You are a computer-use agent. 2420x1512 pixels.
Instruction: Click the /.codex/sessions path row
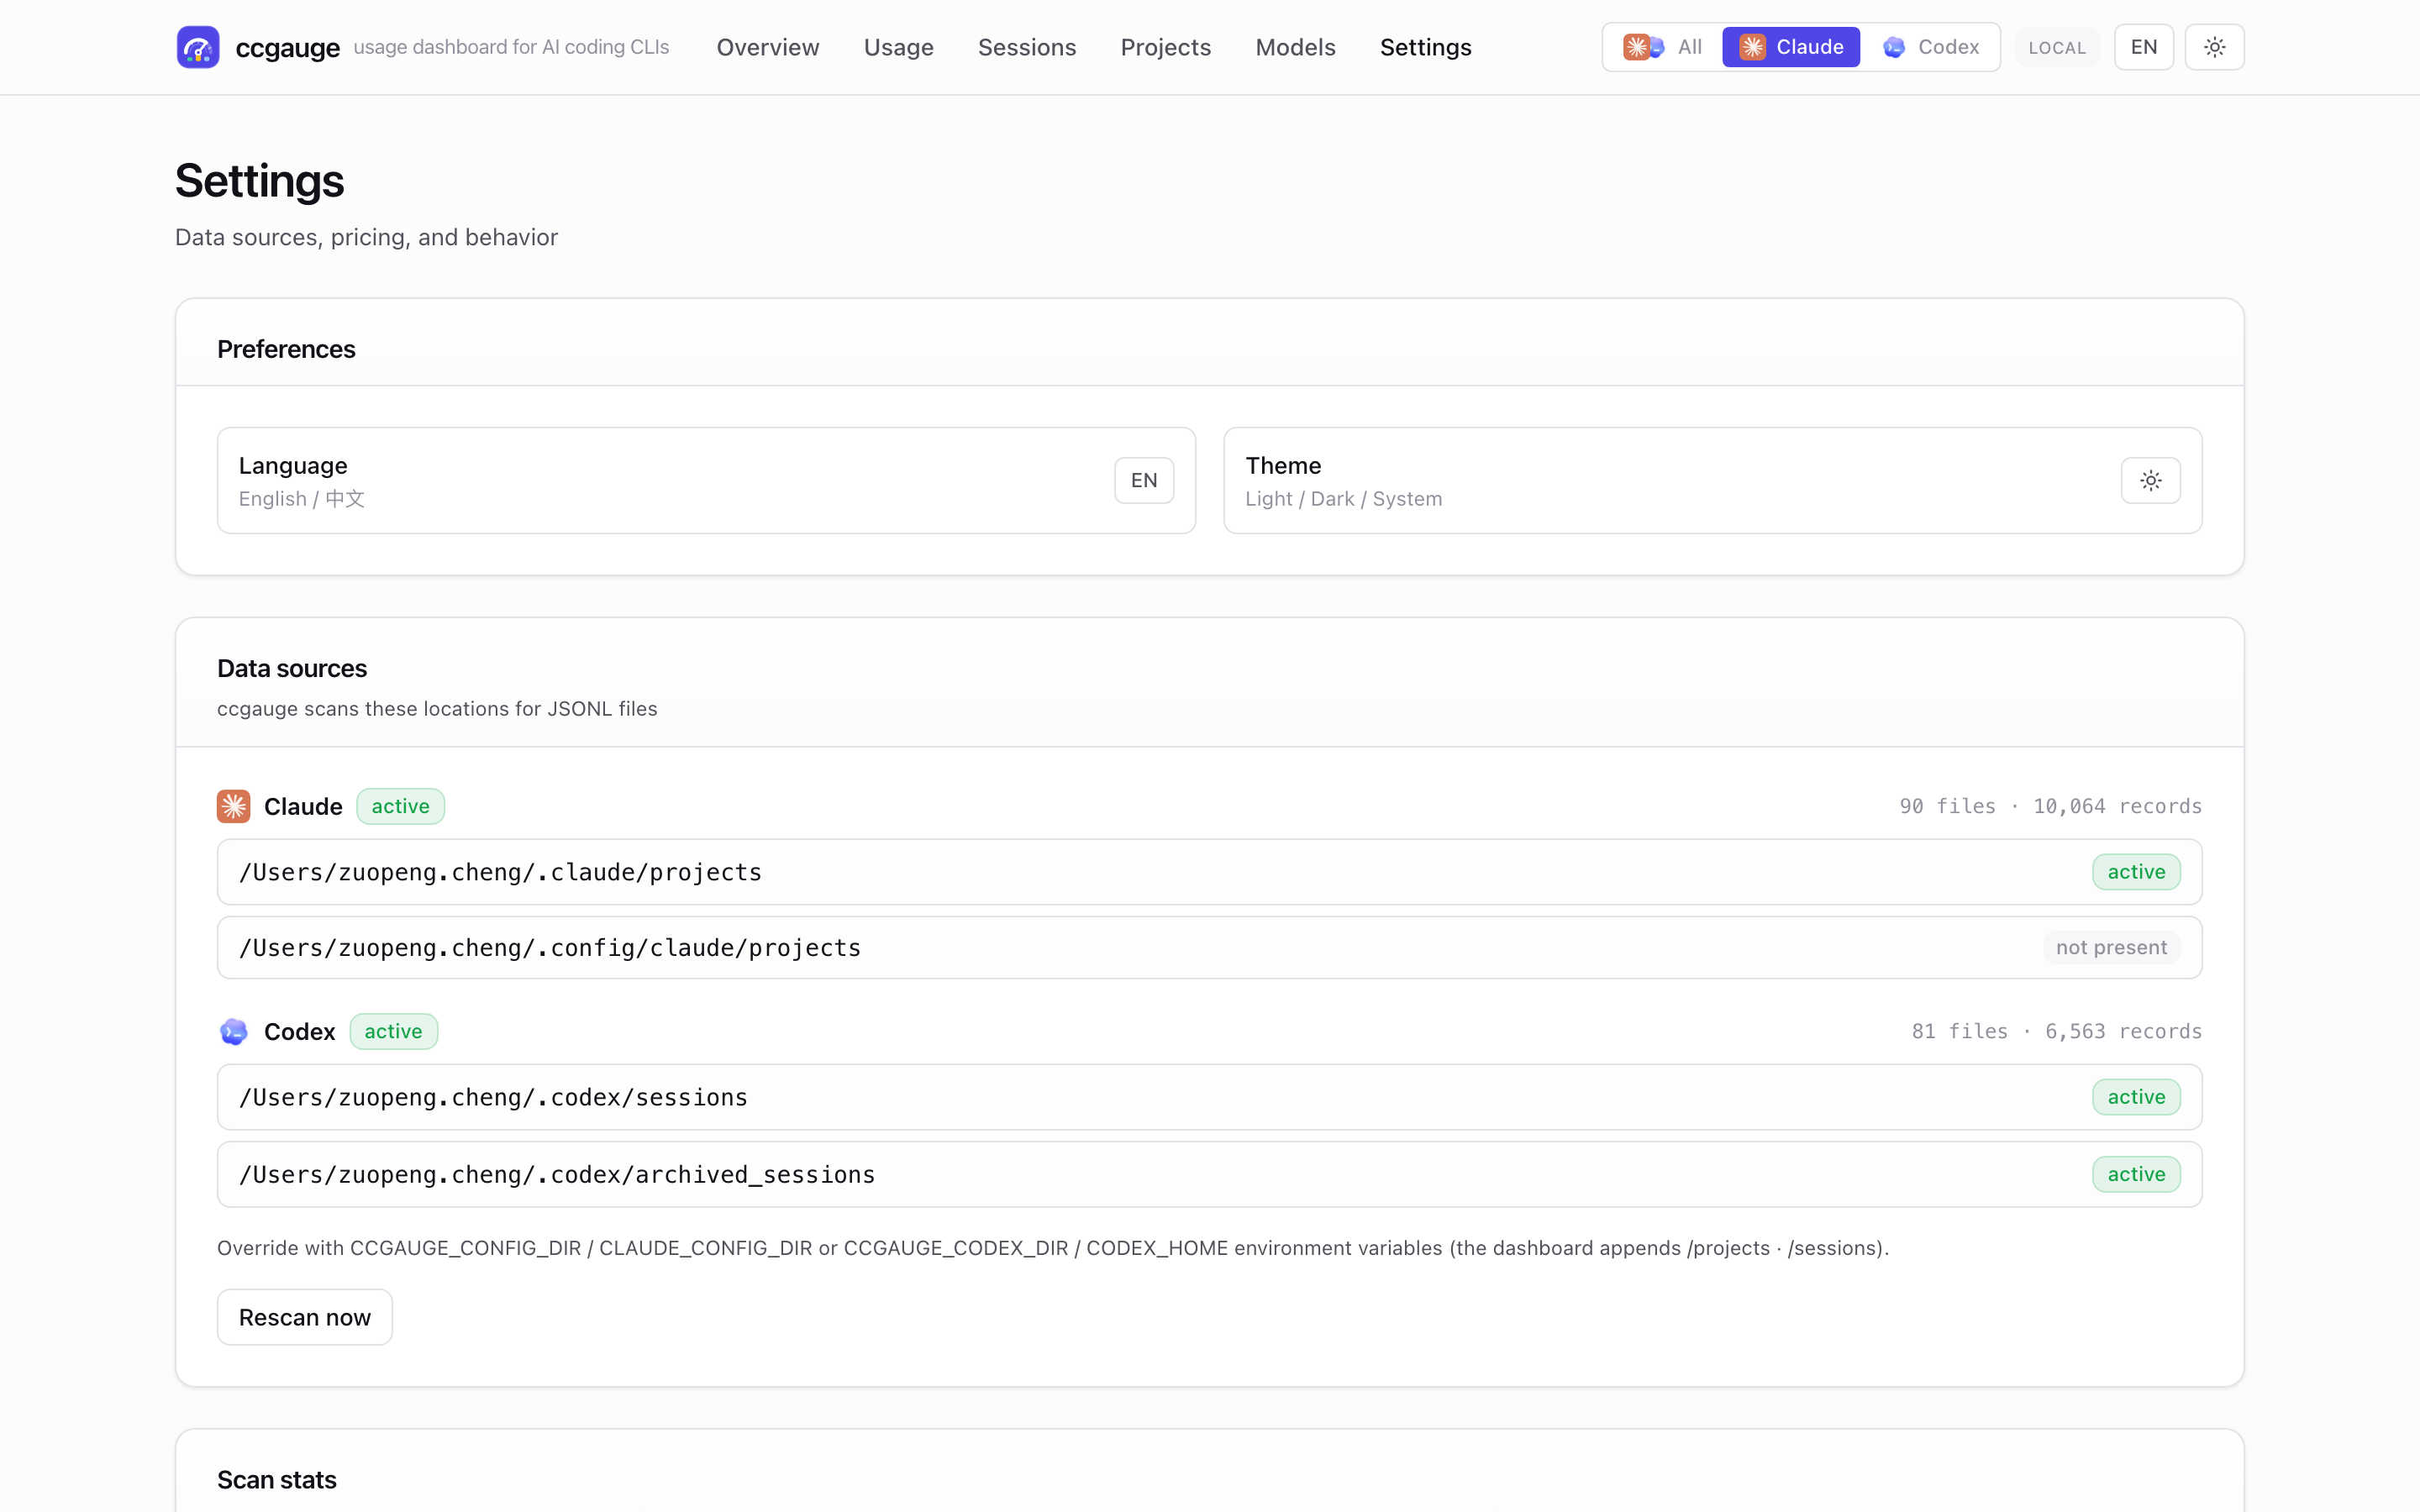tap(1209, 1097)
